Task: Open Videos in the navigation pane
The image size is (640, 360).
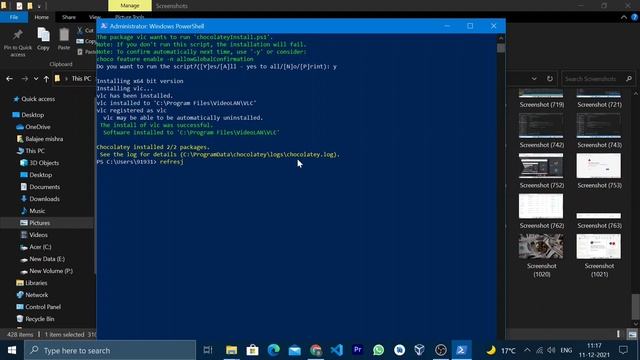Action: pyautogui.click(x=38, y=235)
